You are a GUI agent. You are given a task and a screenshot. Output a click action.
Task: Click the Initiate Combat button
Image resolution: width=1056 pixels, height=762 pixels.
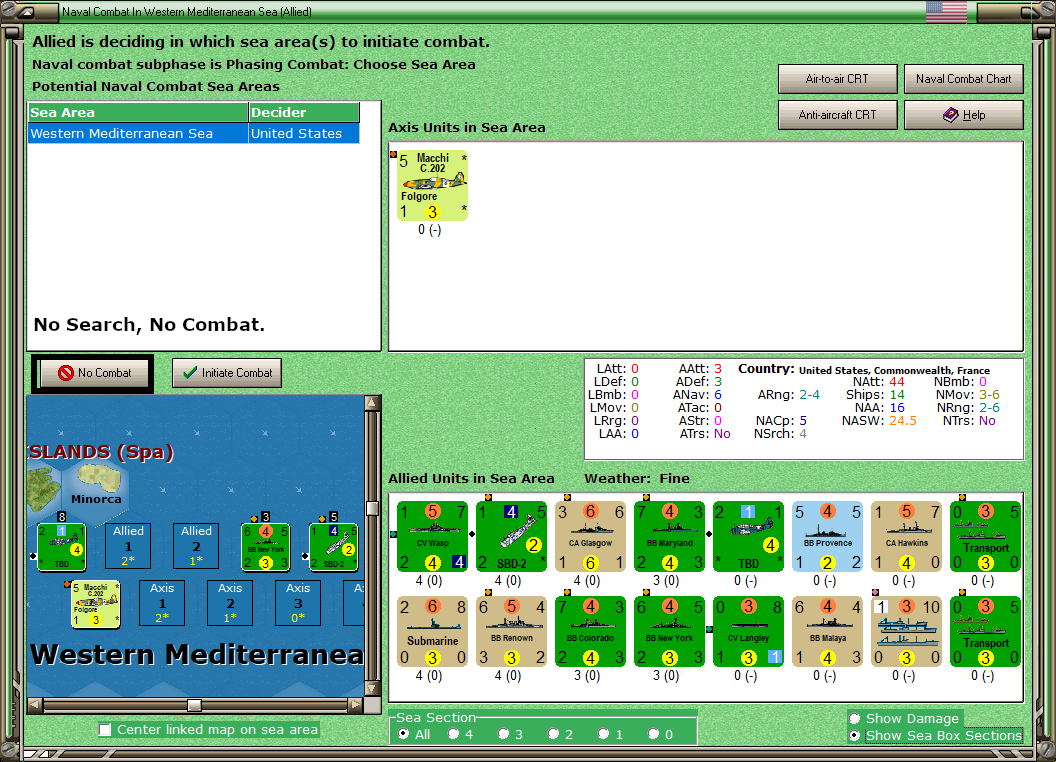227,373
